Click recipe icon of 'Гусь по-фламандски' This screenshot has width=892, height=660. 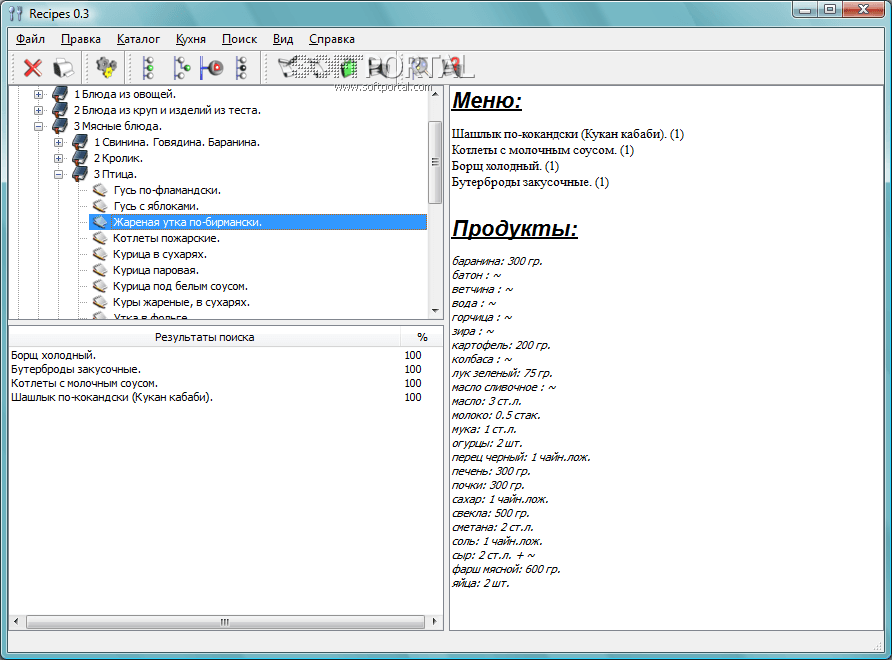(100, 189)
